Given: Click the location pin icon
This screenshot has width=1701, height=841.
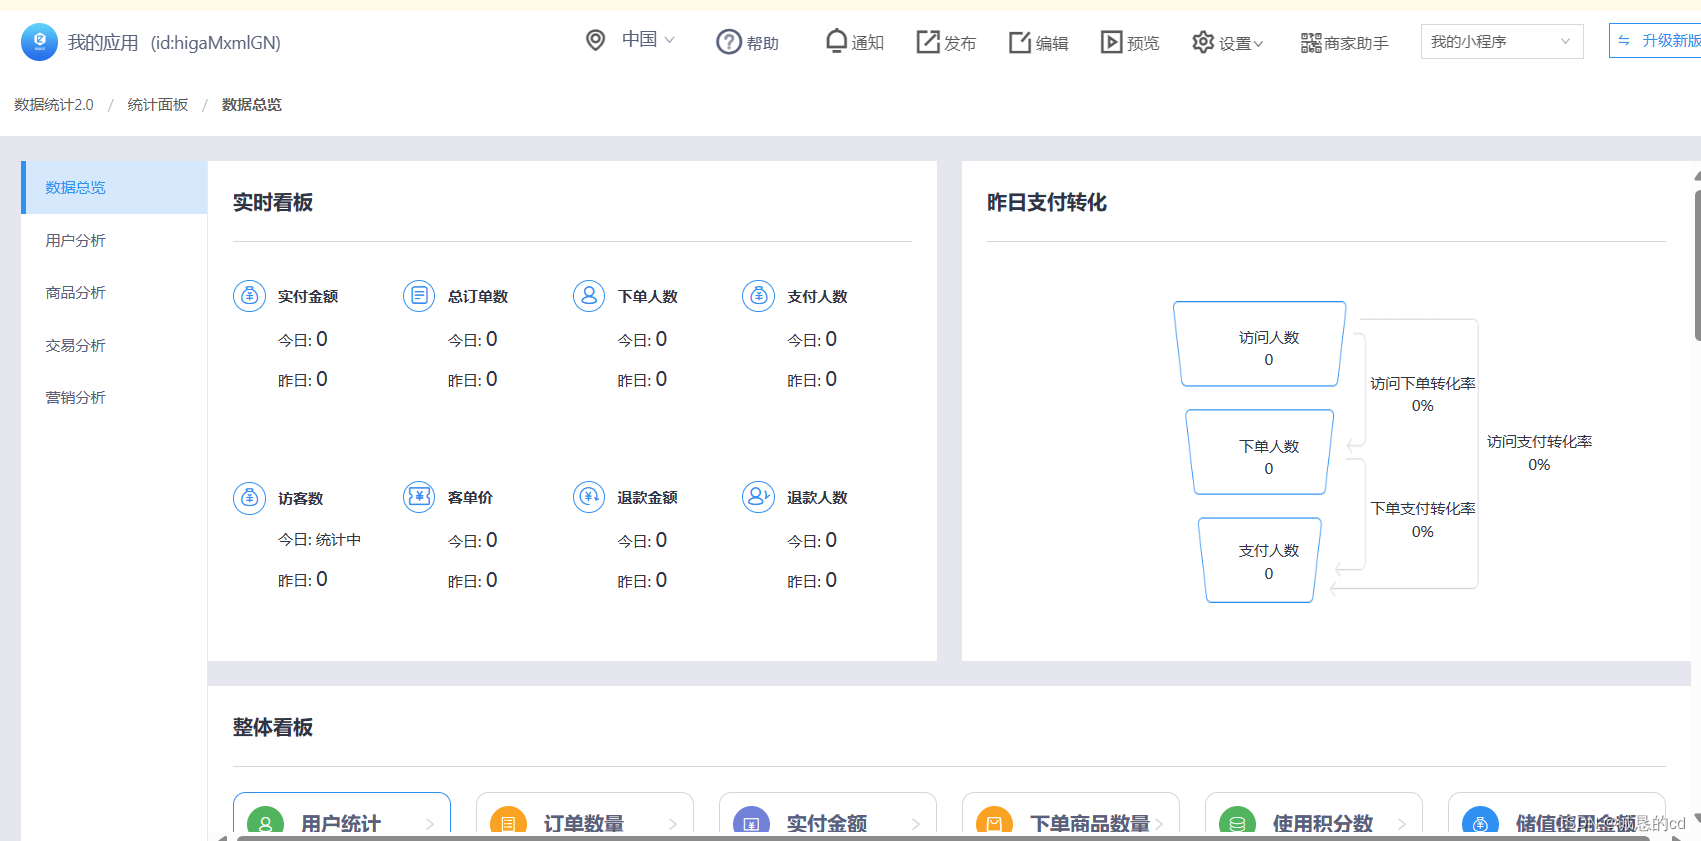Looking at the screenshot, I should 595,40.
